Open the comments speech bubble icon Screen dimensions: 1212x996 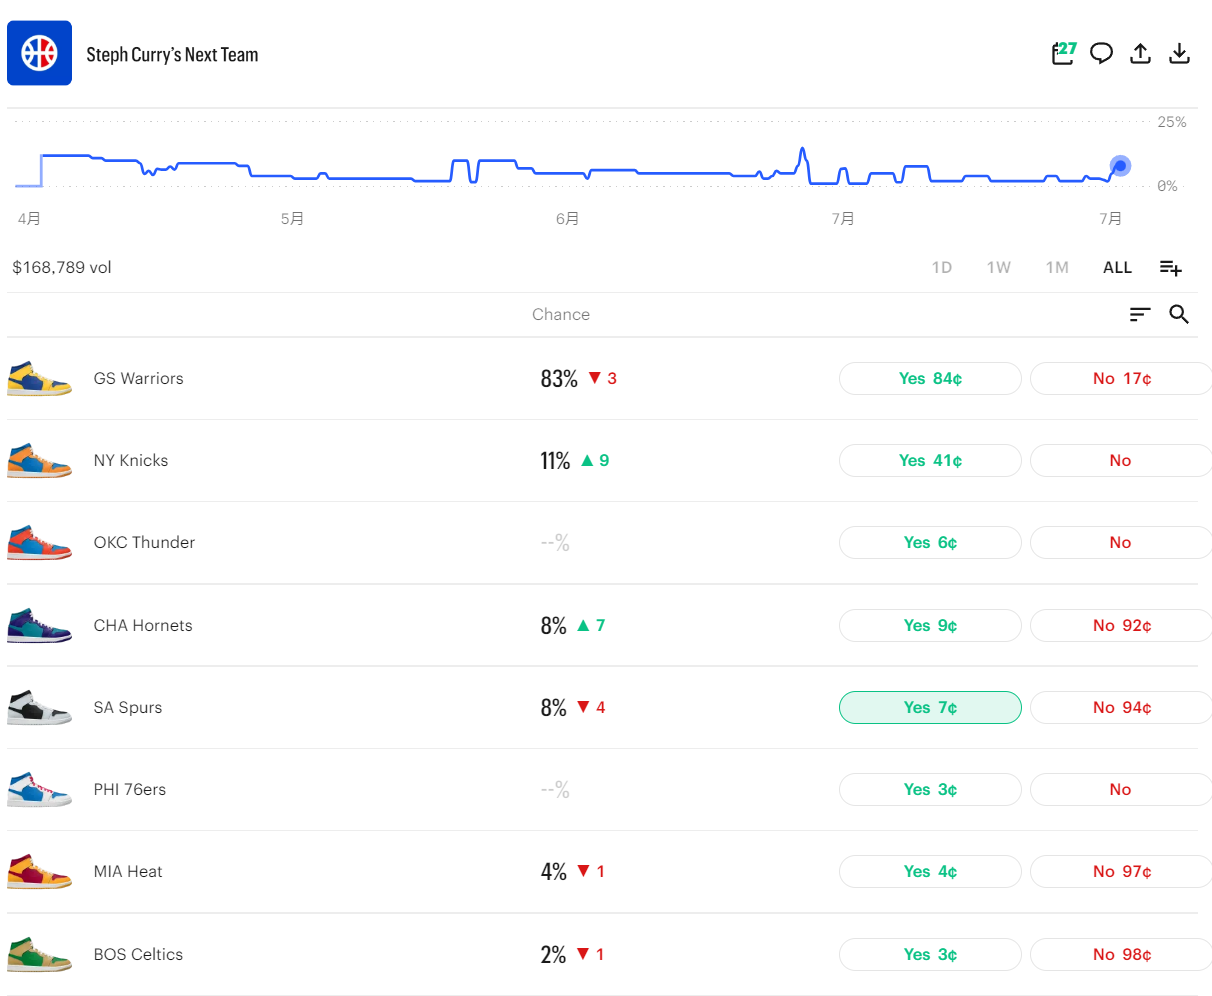[1101, 54]
